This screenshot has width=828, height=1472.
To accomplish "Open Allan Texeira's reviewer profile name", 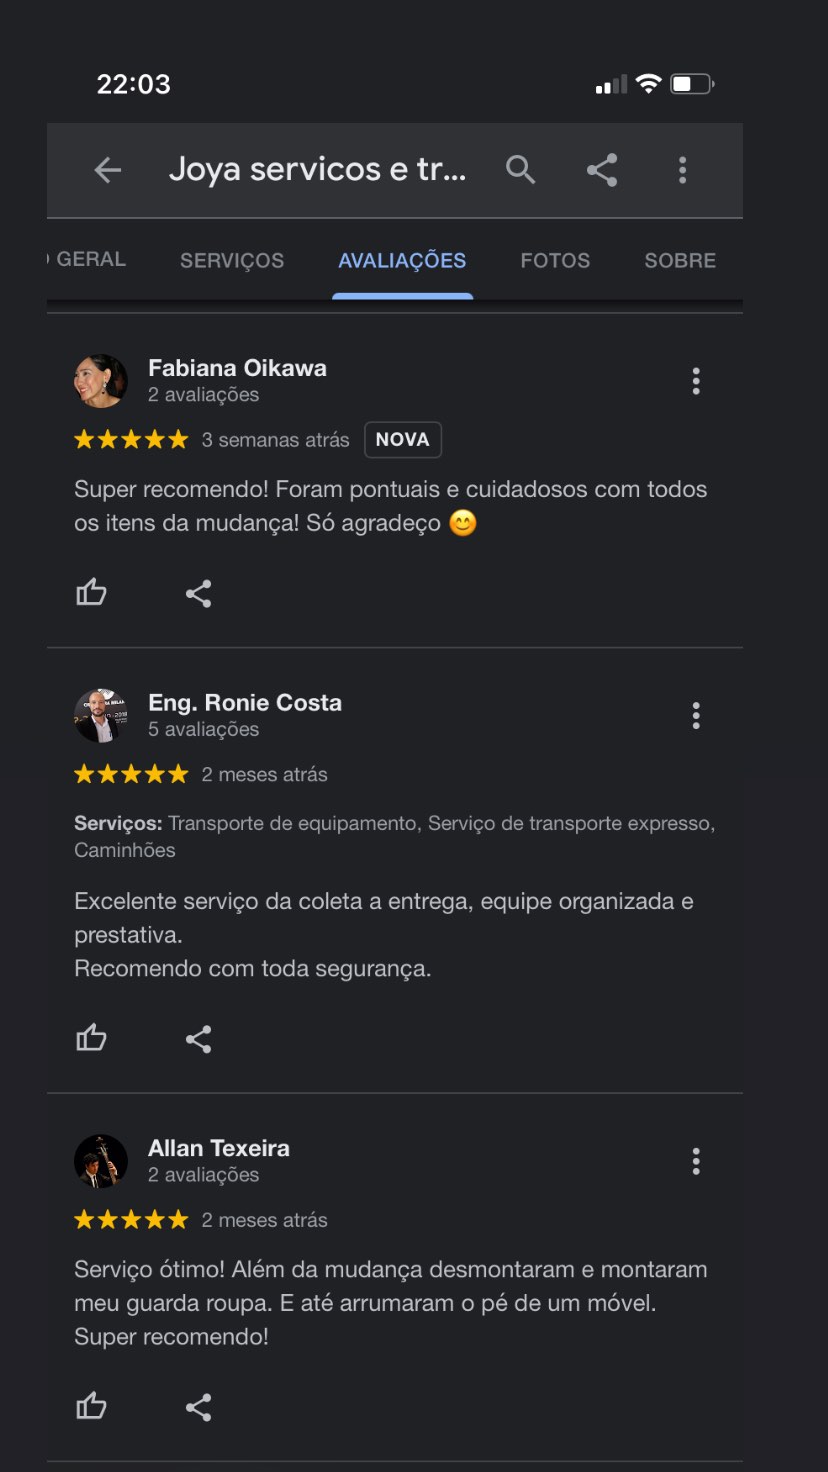I will (x=219, y=1148).
